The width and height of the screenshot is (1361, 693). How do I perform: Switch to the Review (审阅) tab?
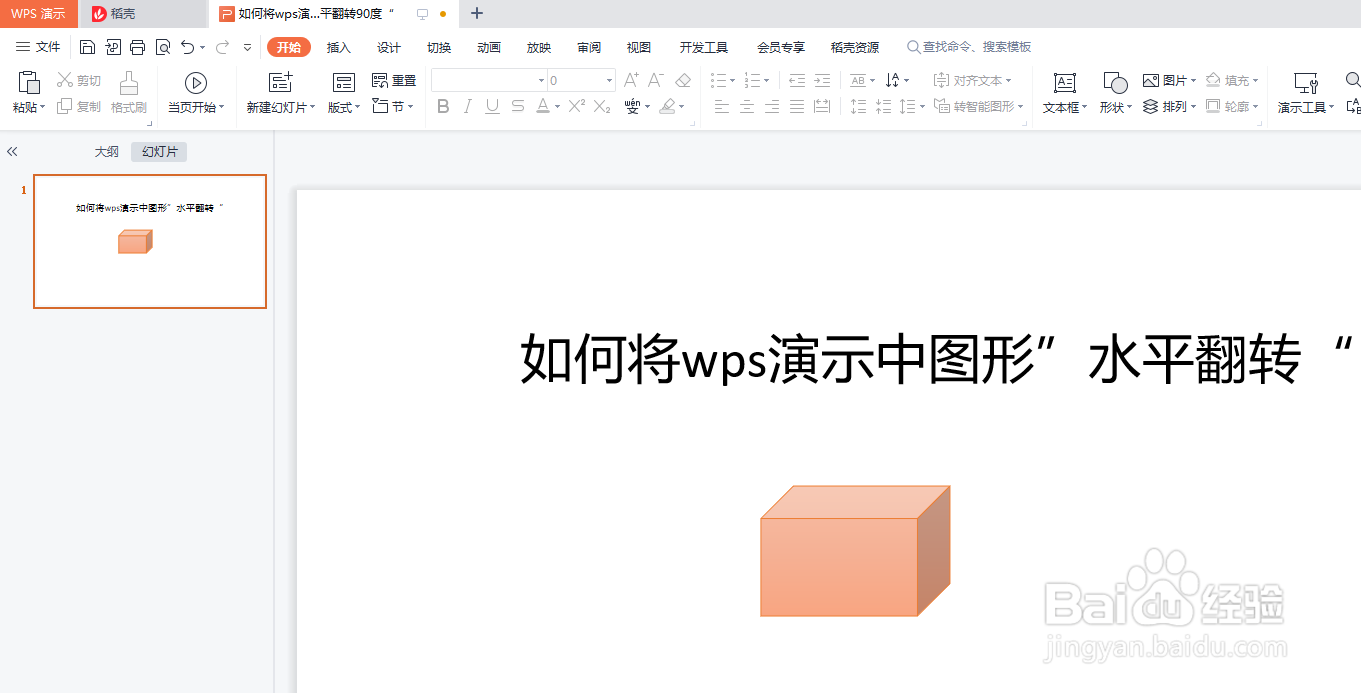(x=589, y=47)
